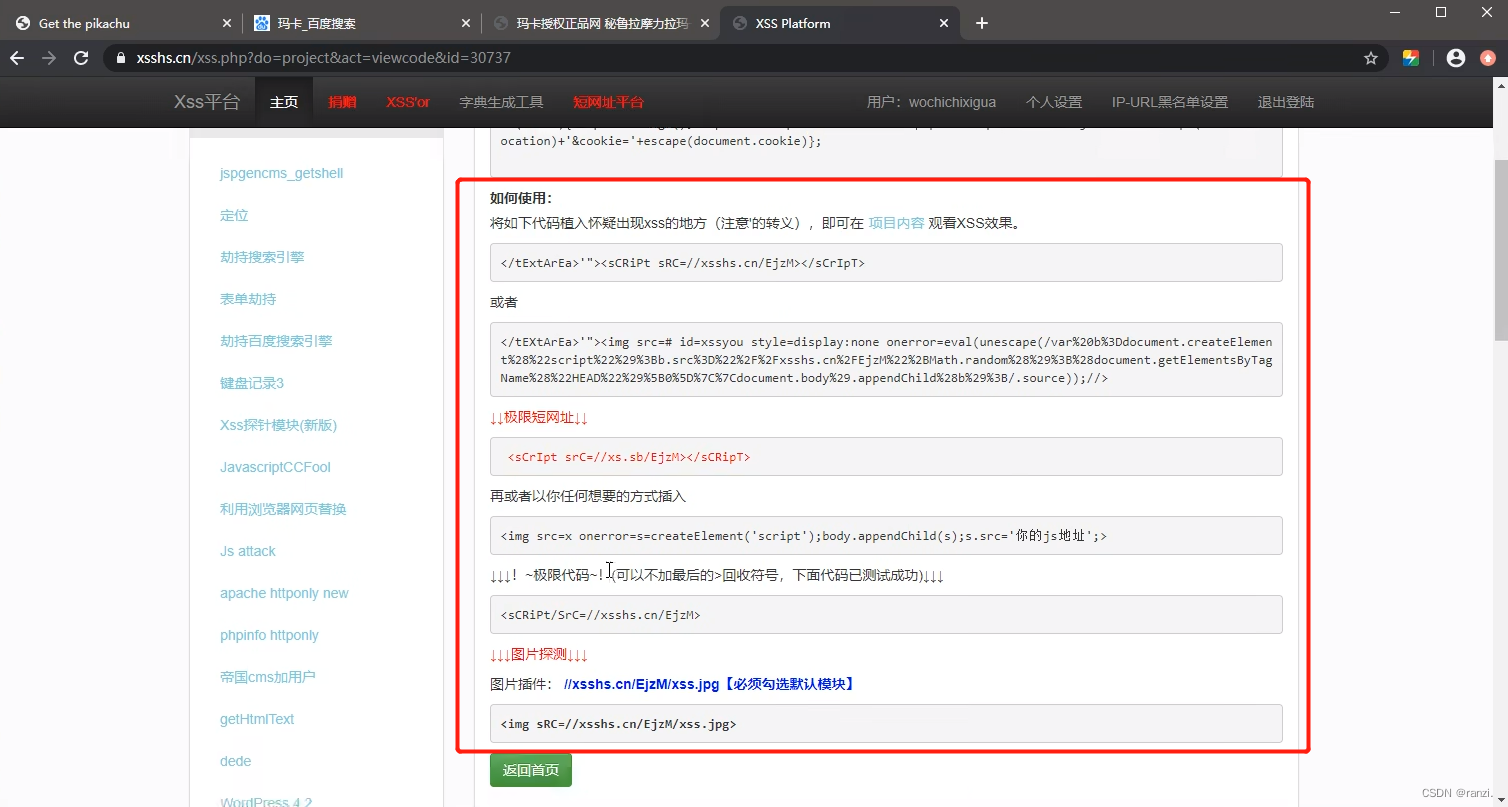This screenshot has height=807, width=1508.
Task: Open 表单劫持 module
Action: click(x=248, y=299)
